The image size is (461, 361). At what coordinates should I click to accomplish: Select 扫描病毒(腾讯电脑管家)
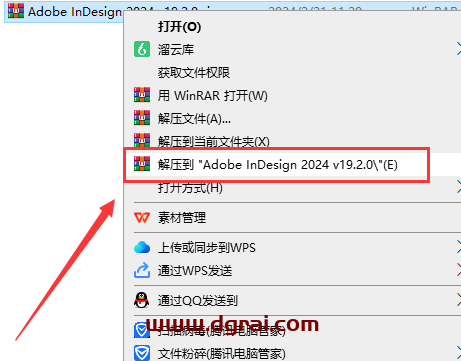point(222,330)
